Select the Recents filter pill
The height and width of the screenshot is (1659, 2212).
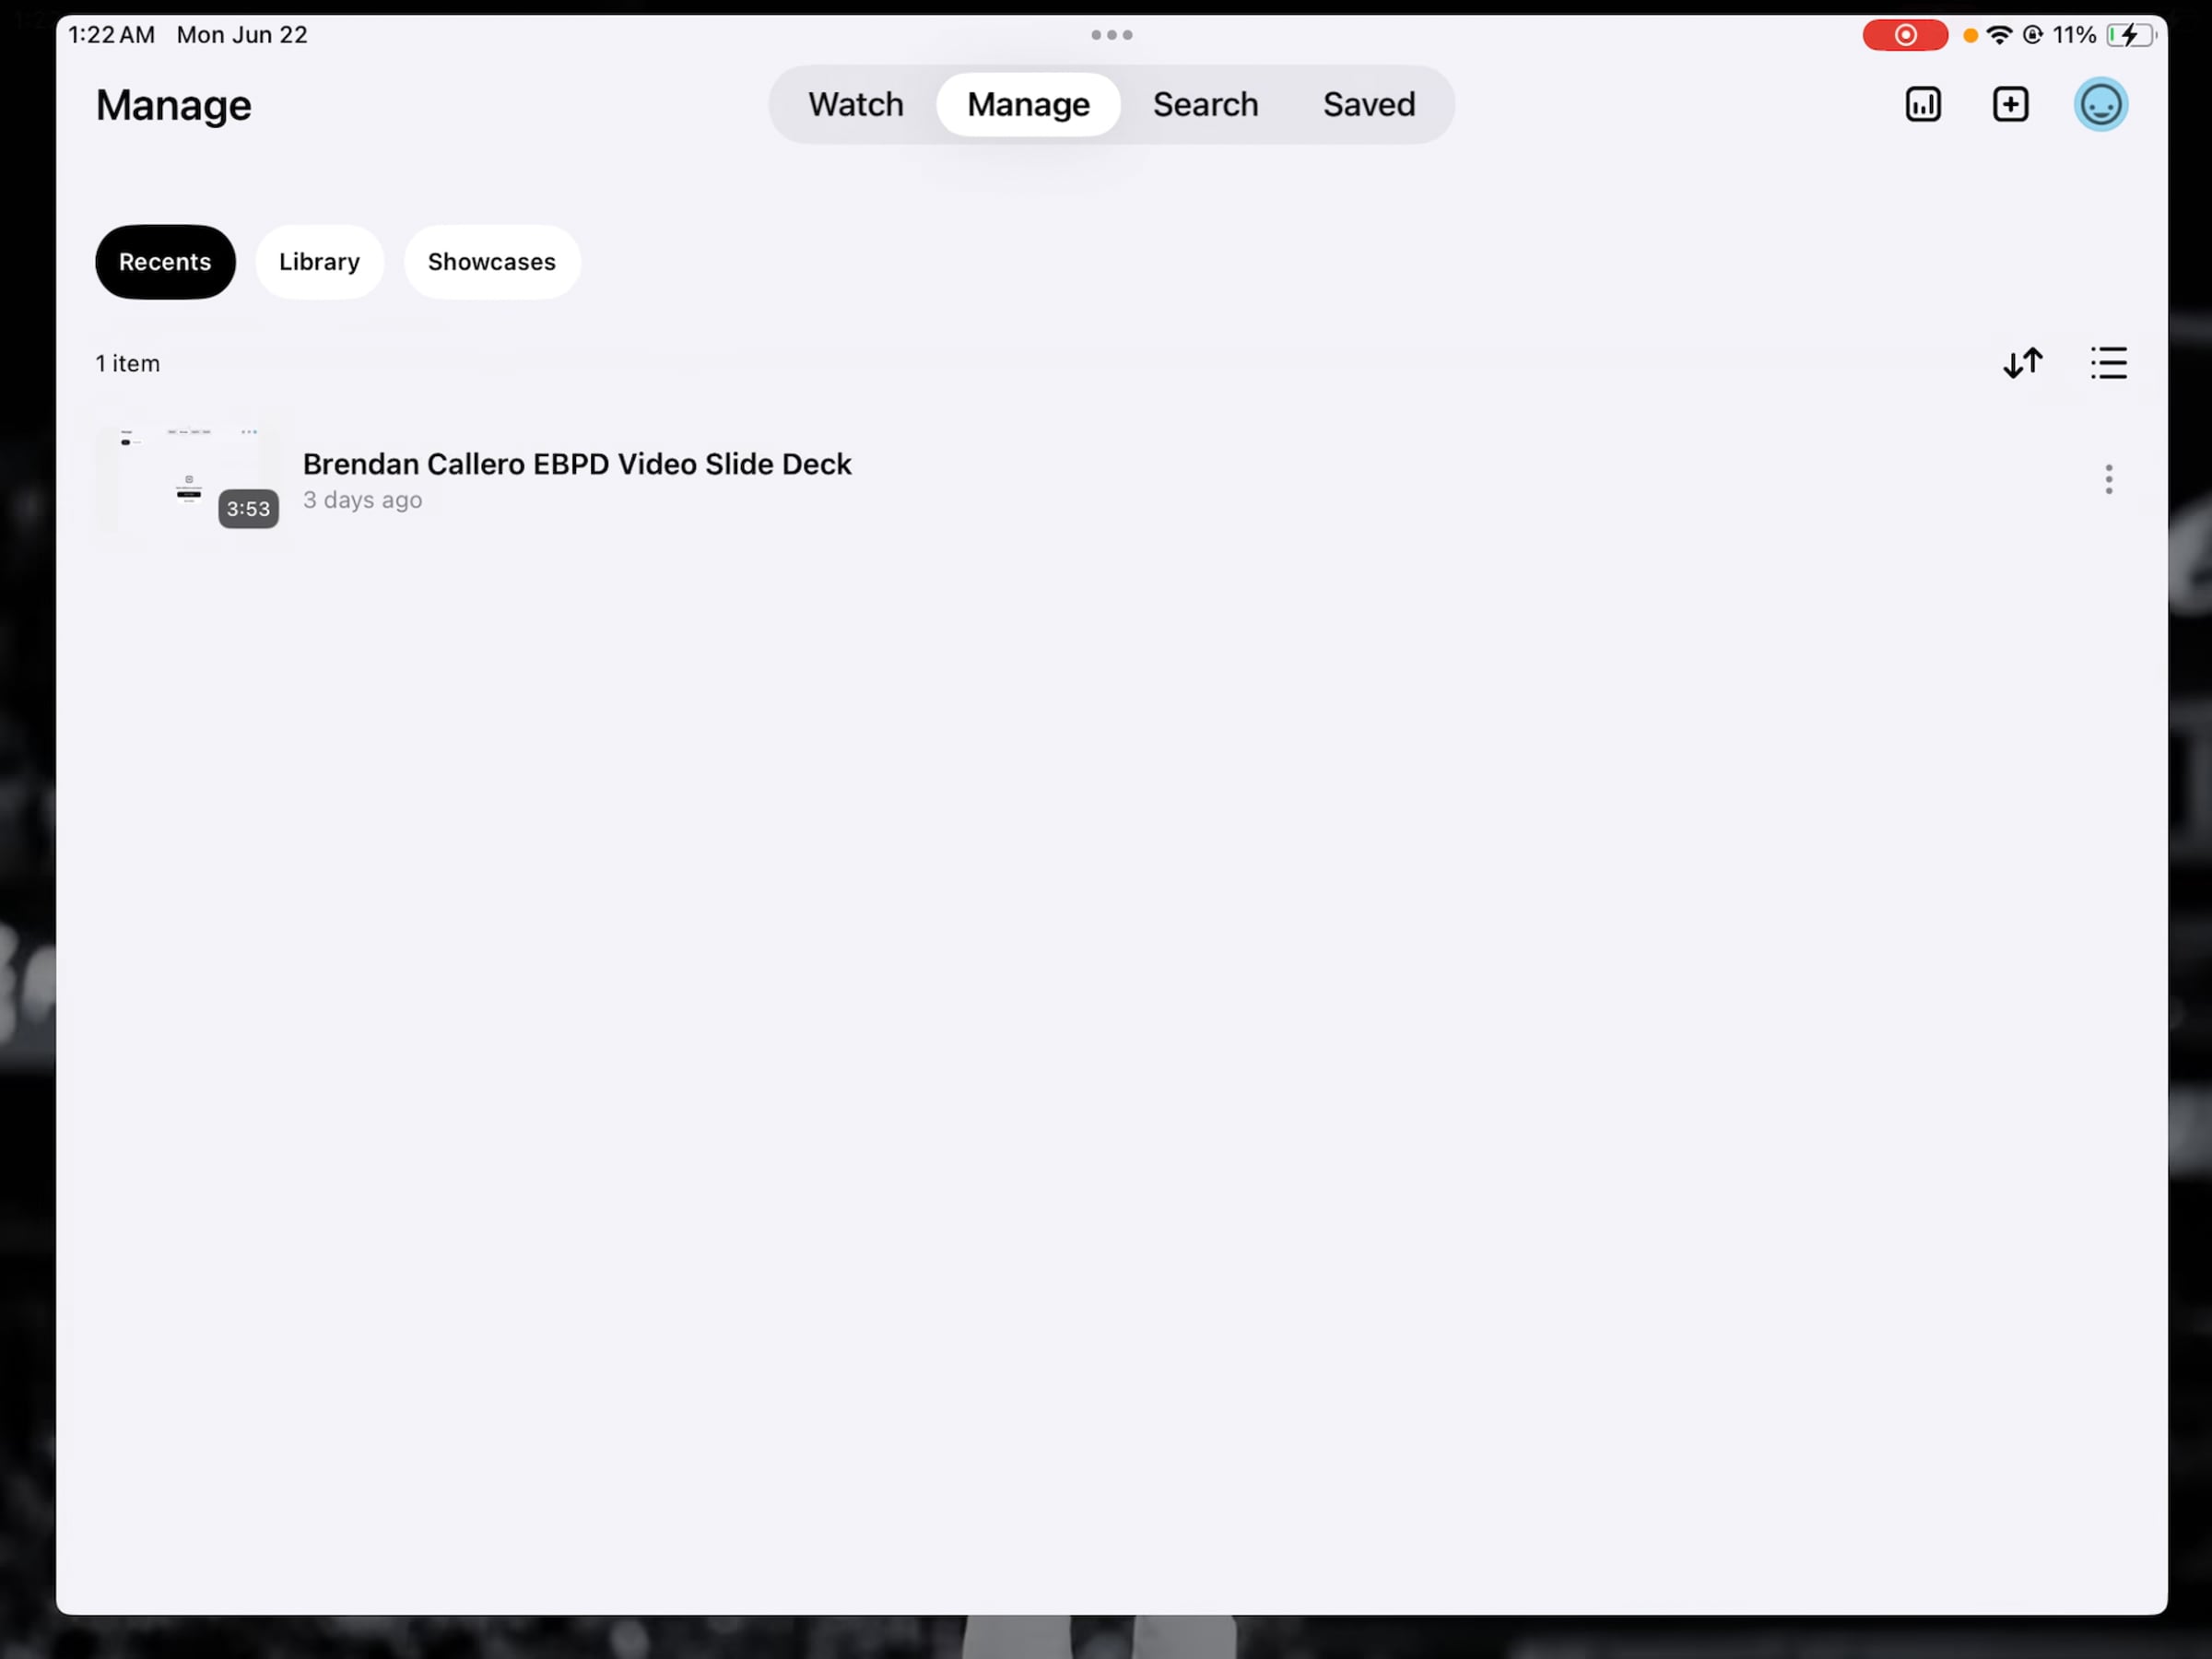pos(165,262)
